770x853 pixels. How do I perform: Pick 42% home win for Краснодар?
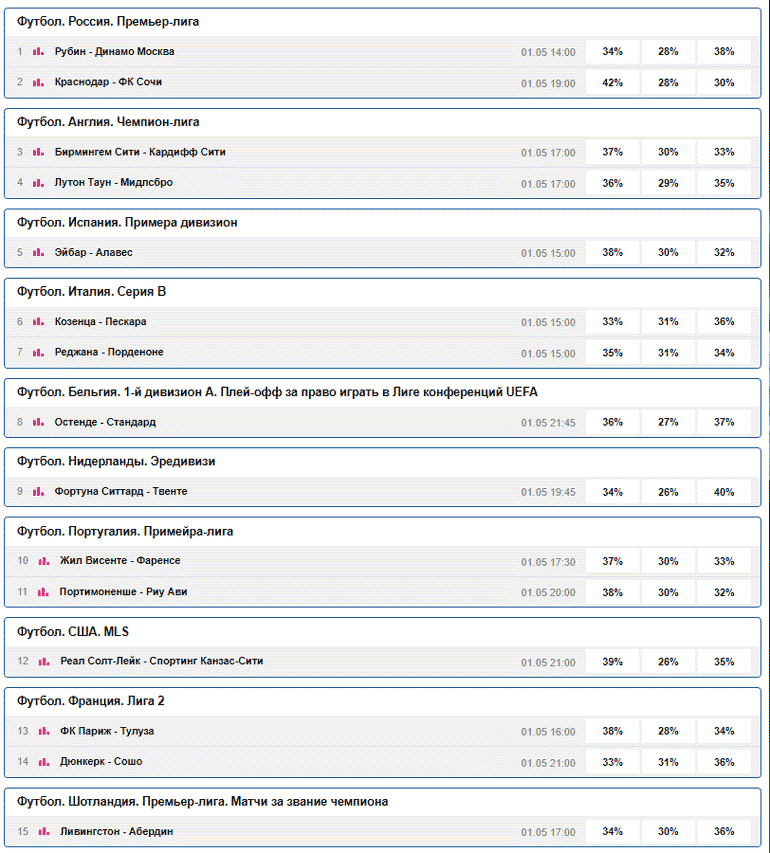coord(613,83)
